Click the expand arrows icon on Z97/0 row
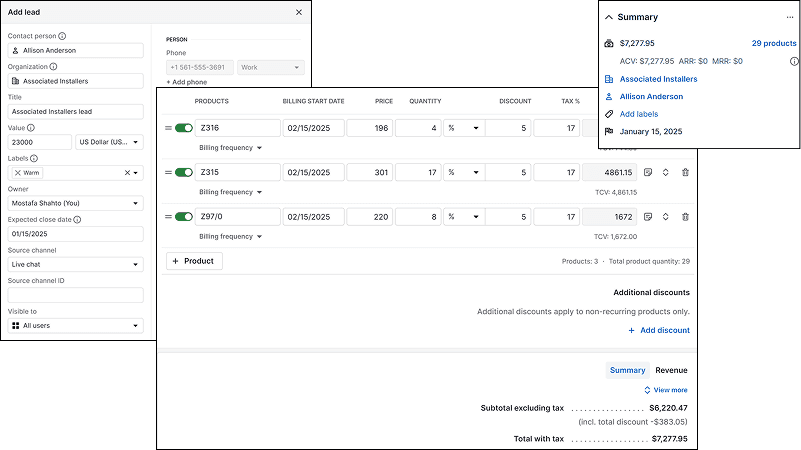Screen dimensions: 801x450 point(666,217)
